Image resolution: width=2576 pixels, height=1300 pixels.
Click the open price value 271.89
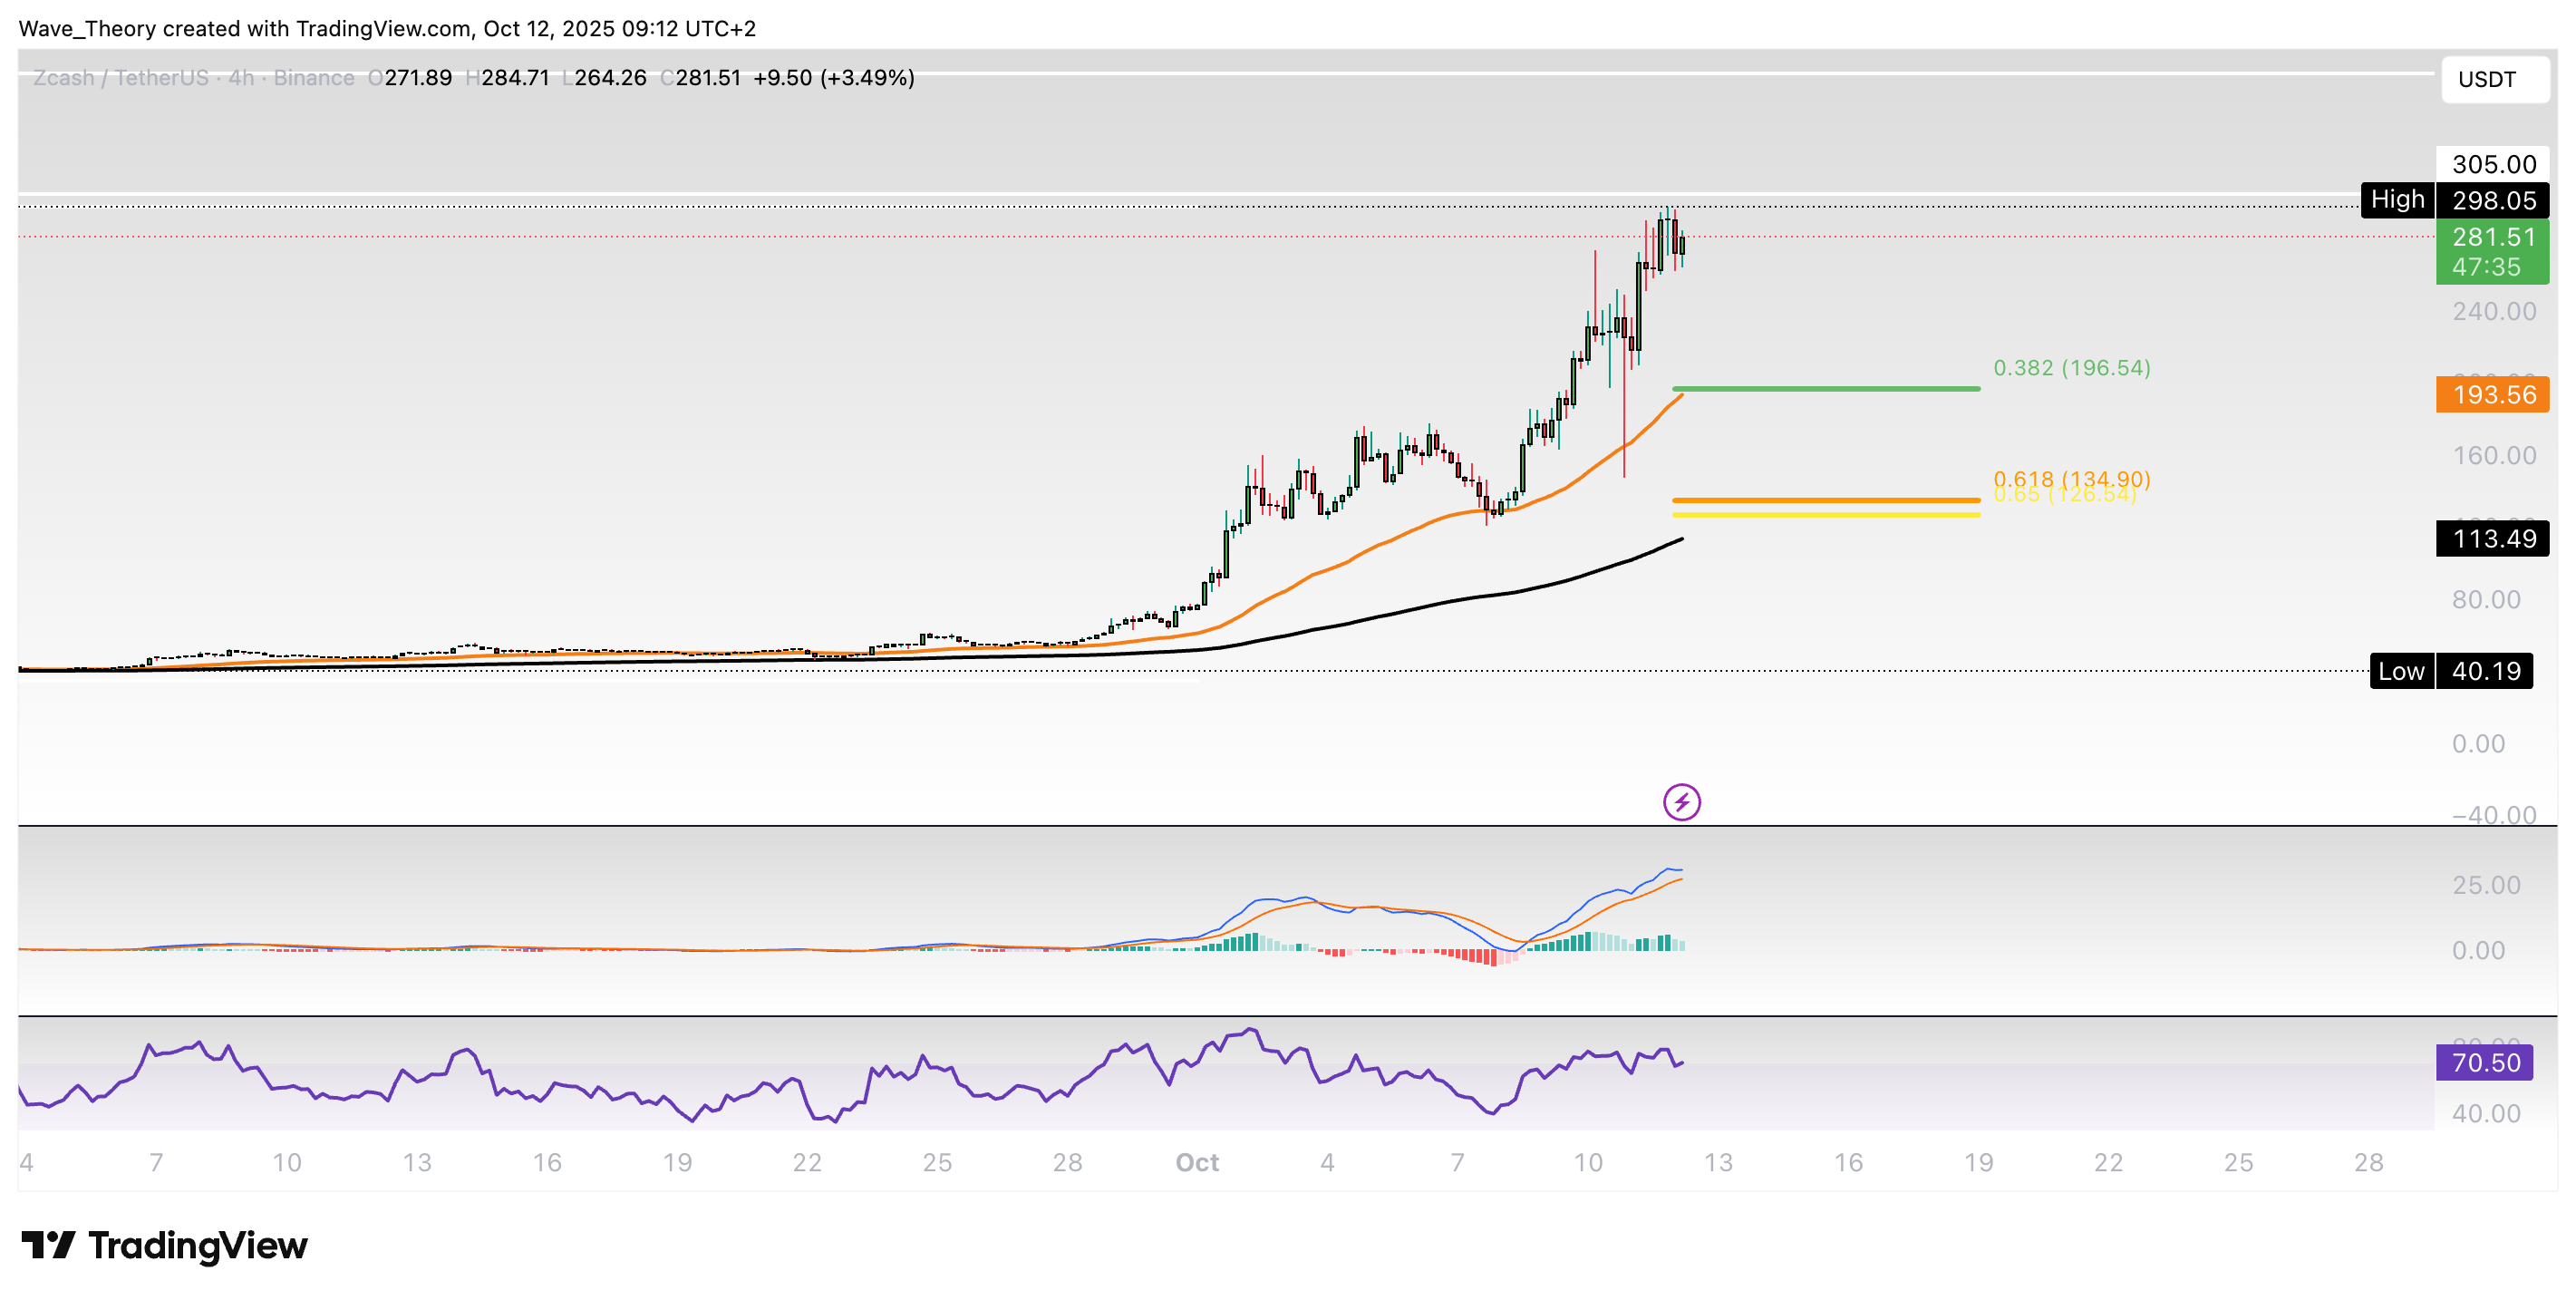417,77
